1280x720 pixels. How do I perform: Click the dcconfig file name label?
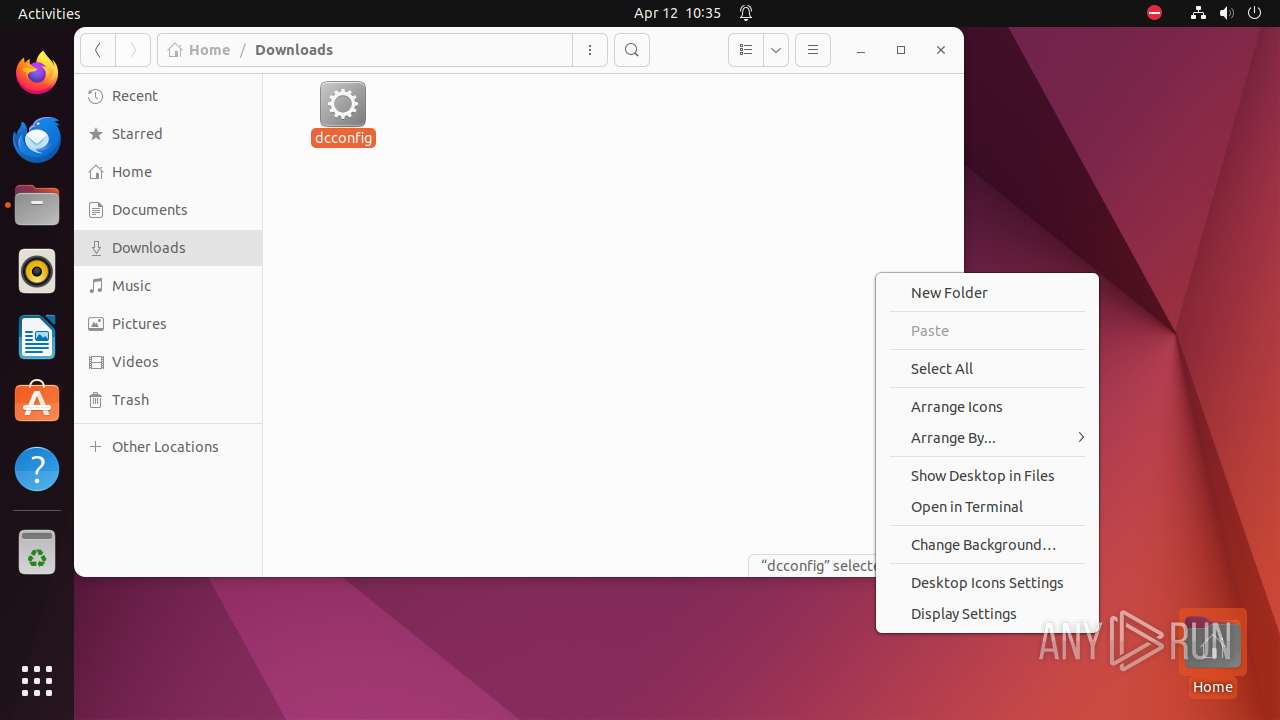tap(343, 138)
